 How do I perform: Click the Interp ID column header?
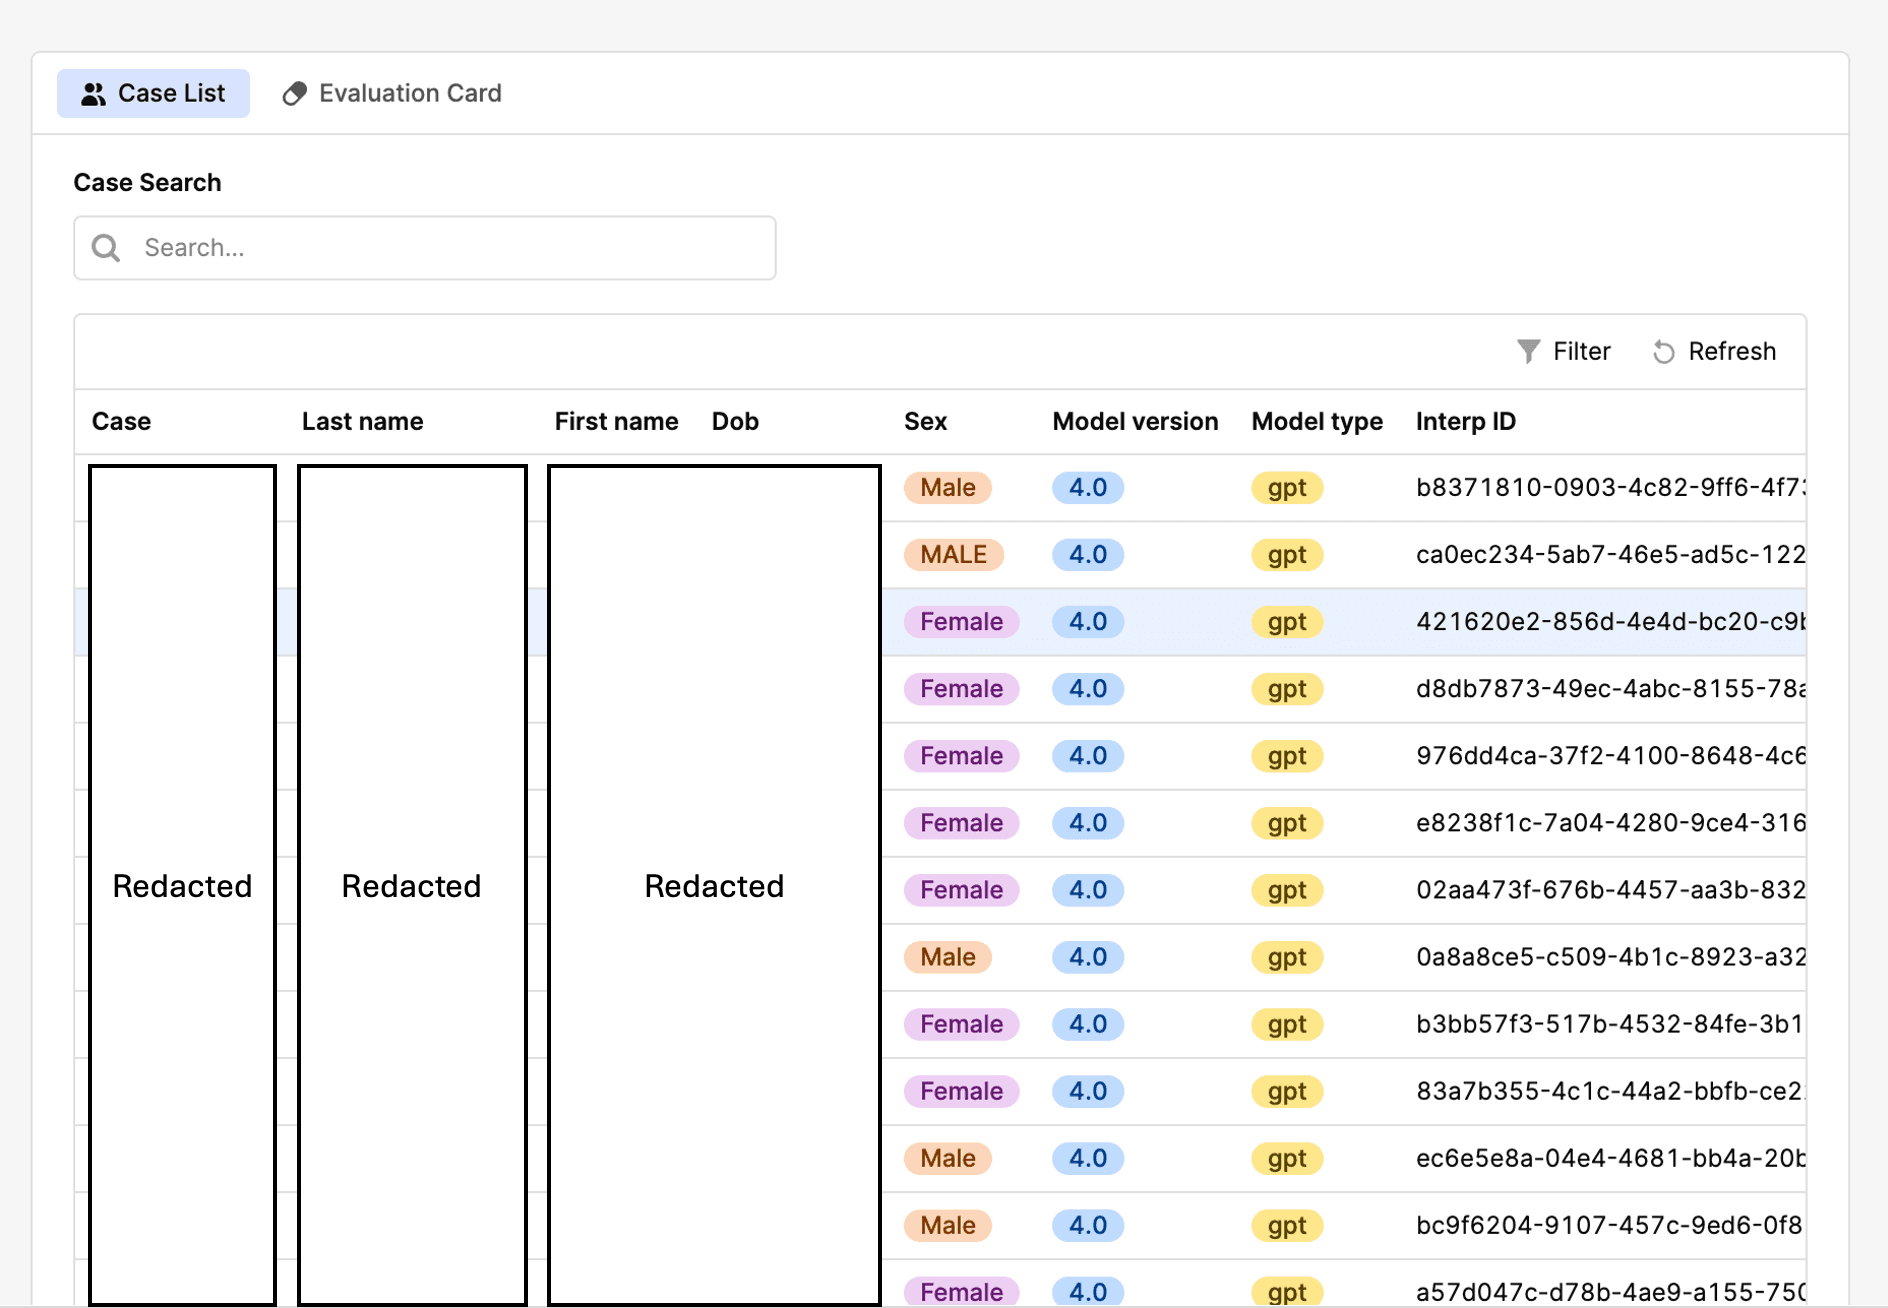point(1465,421)
